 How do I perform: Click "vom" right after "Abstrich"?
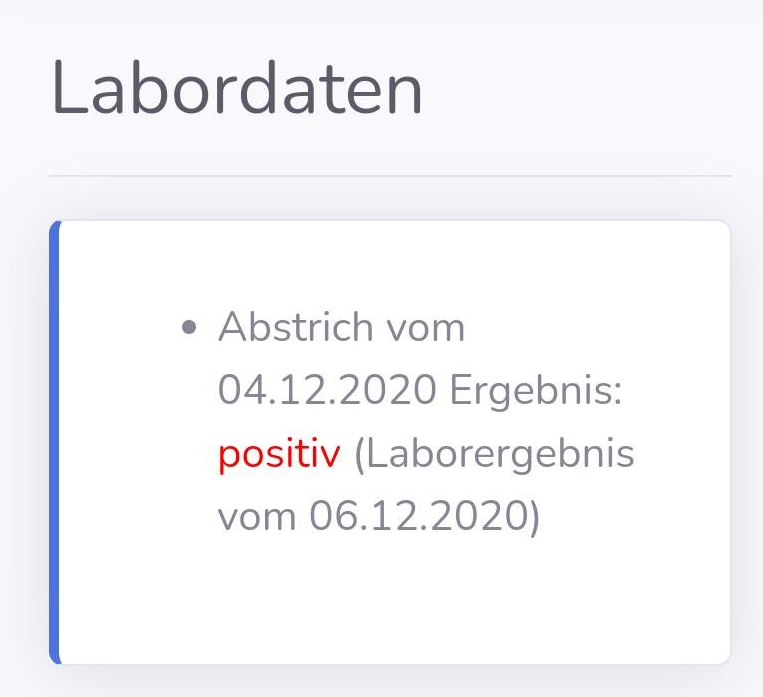(426, 327)
